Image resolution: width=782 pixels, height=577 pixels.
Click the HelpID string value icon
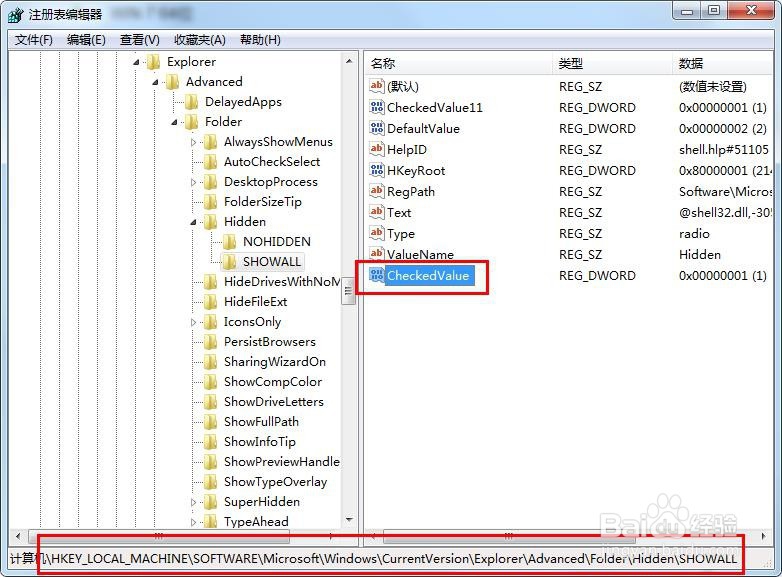tap(377, 149)
